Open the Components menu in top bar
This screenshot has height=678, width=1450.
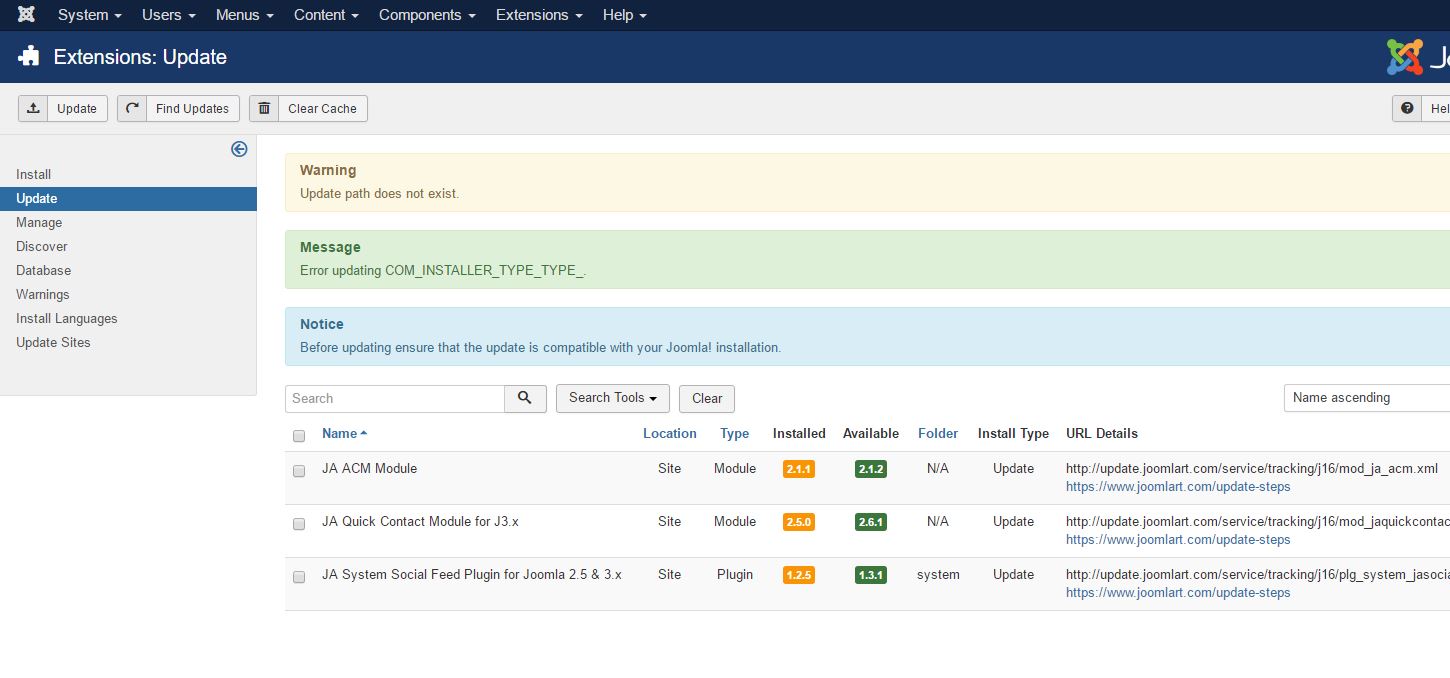tap(427, 15)
